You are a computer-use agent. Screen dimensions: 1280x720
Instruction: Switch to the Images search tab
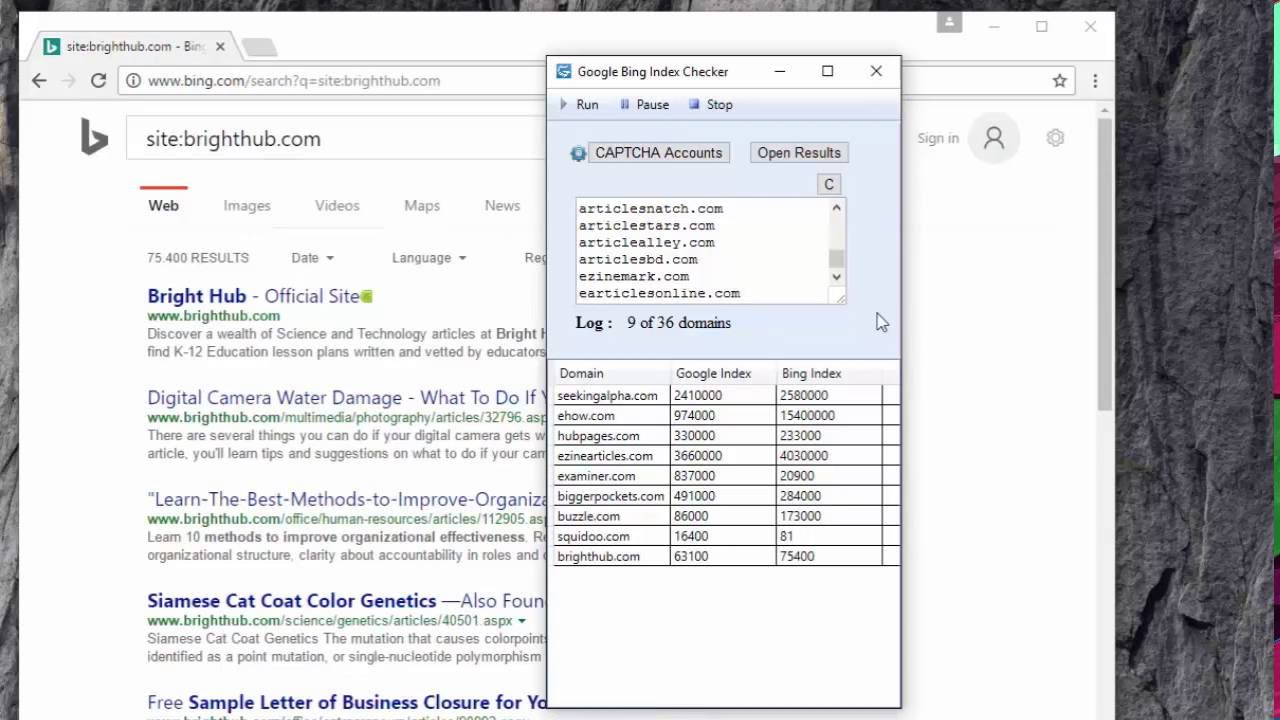pyautogui.click(x=247, y=205)
